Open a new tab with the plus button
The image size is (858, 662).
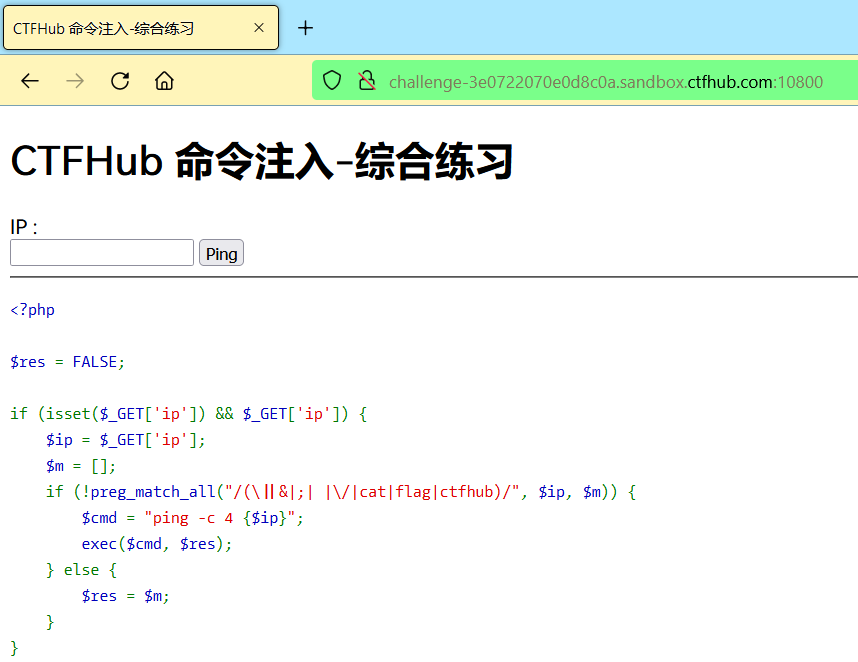point(305,28)
